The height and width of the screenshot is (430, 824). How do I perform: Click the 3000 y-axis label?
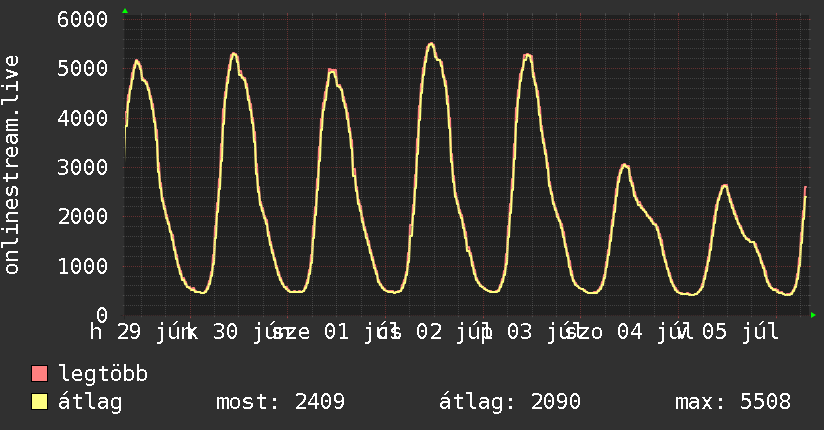click(83, 168)
